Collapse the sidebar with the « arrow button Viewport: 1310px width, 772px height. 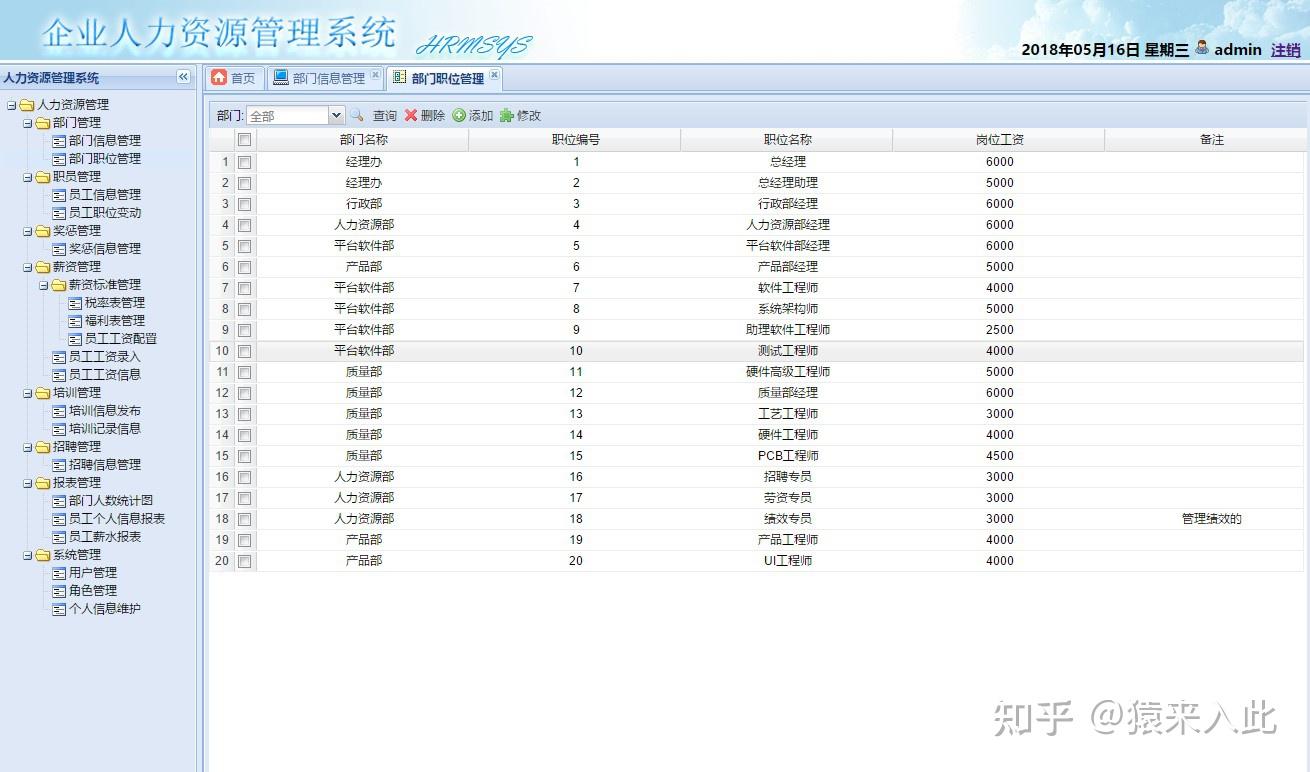click(x=183, y=77)
